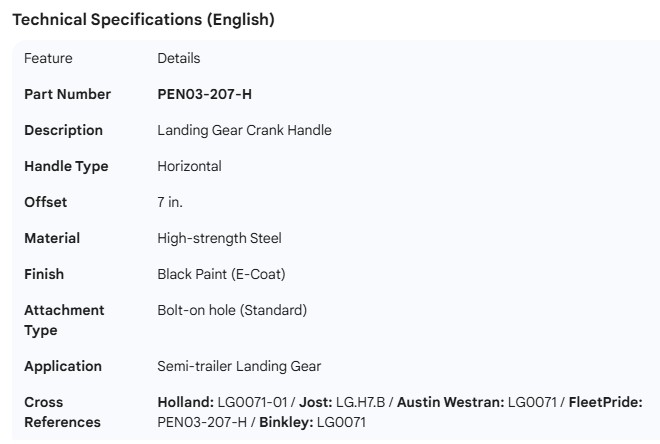Click the 7 in. offset value
This screenshot has height=444, width=660.
[170, 202]
